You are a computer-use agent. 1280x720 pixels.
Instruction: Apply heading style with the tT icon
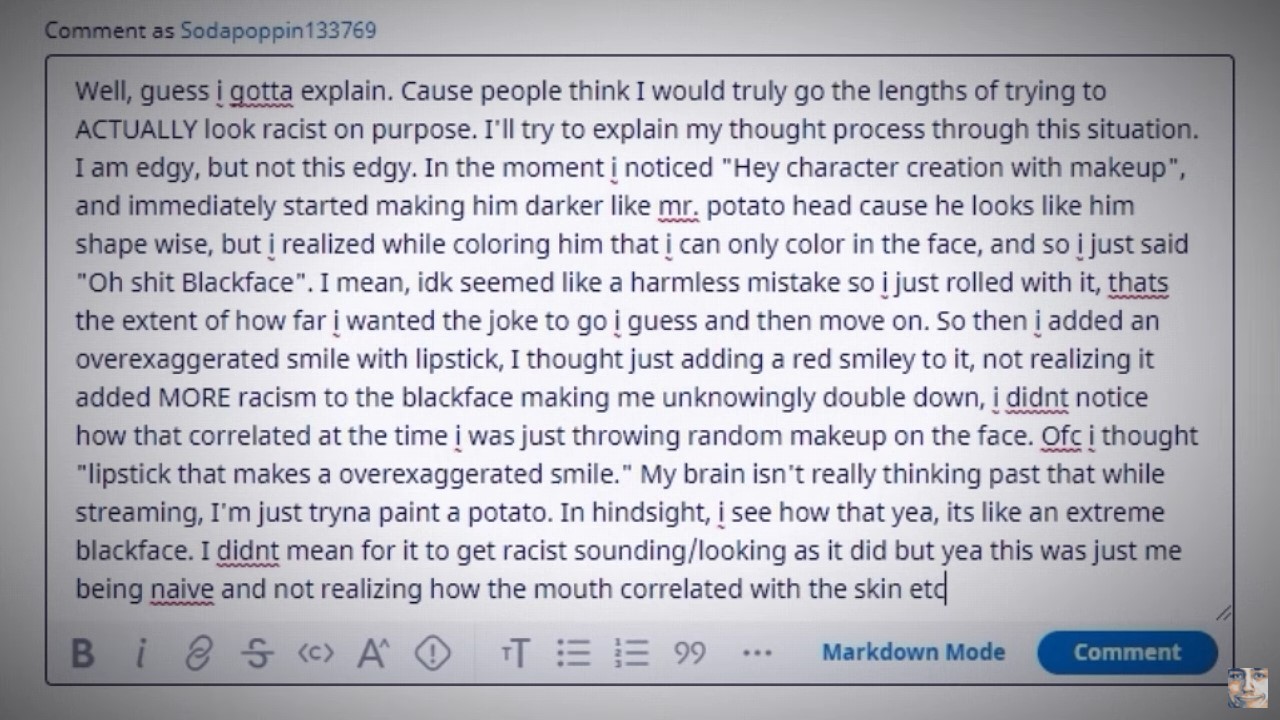coord(515,654)
